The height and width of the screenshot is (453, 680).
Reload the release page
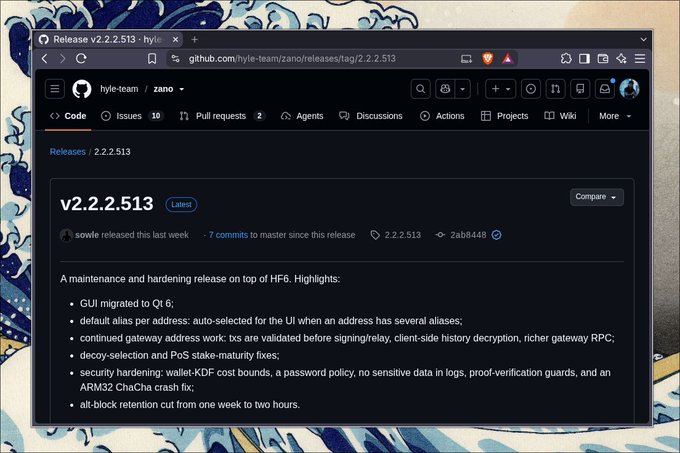pos(81,59)
